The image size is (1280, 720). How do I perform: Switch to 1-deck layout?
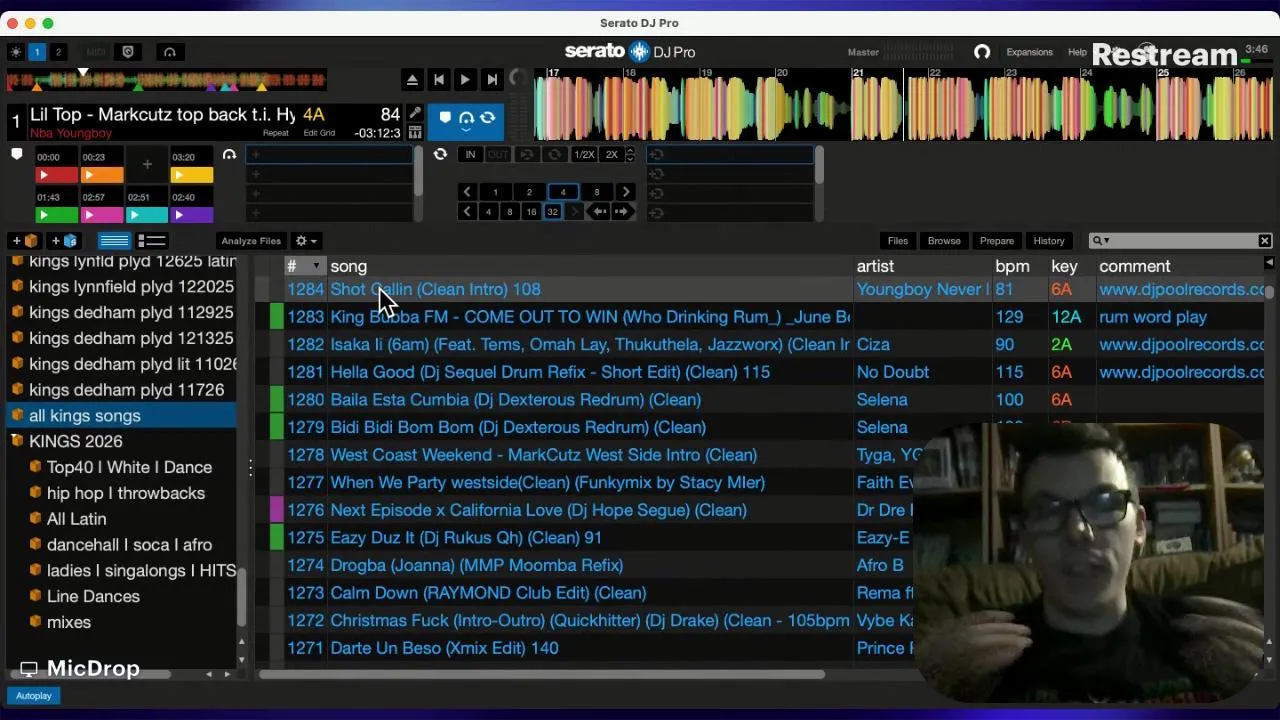(x=37, y=52)
